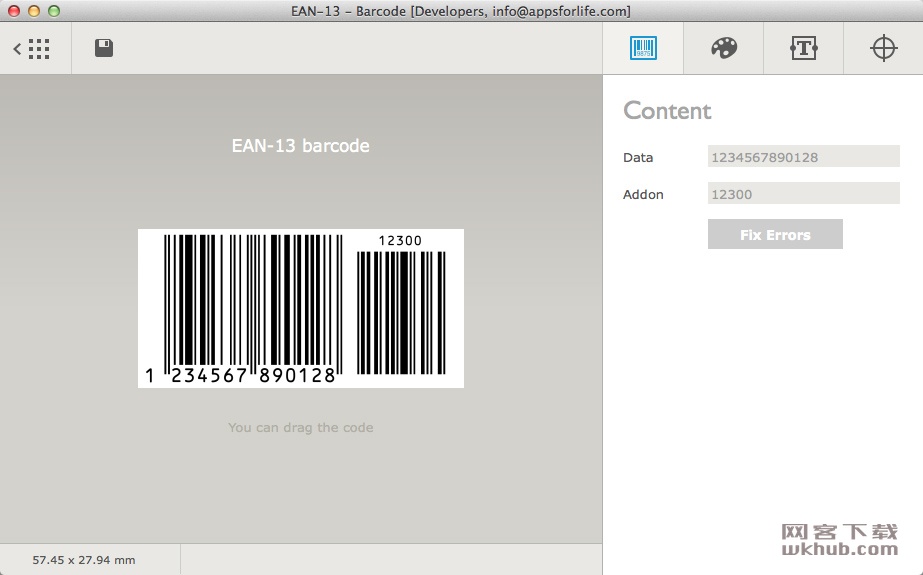
Task: Click the '57.45 x 27.94 mm' size readout
Action: coord(84,560)
